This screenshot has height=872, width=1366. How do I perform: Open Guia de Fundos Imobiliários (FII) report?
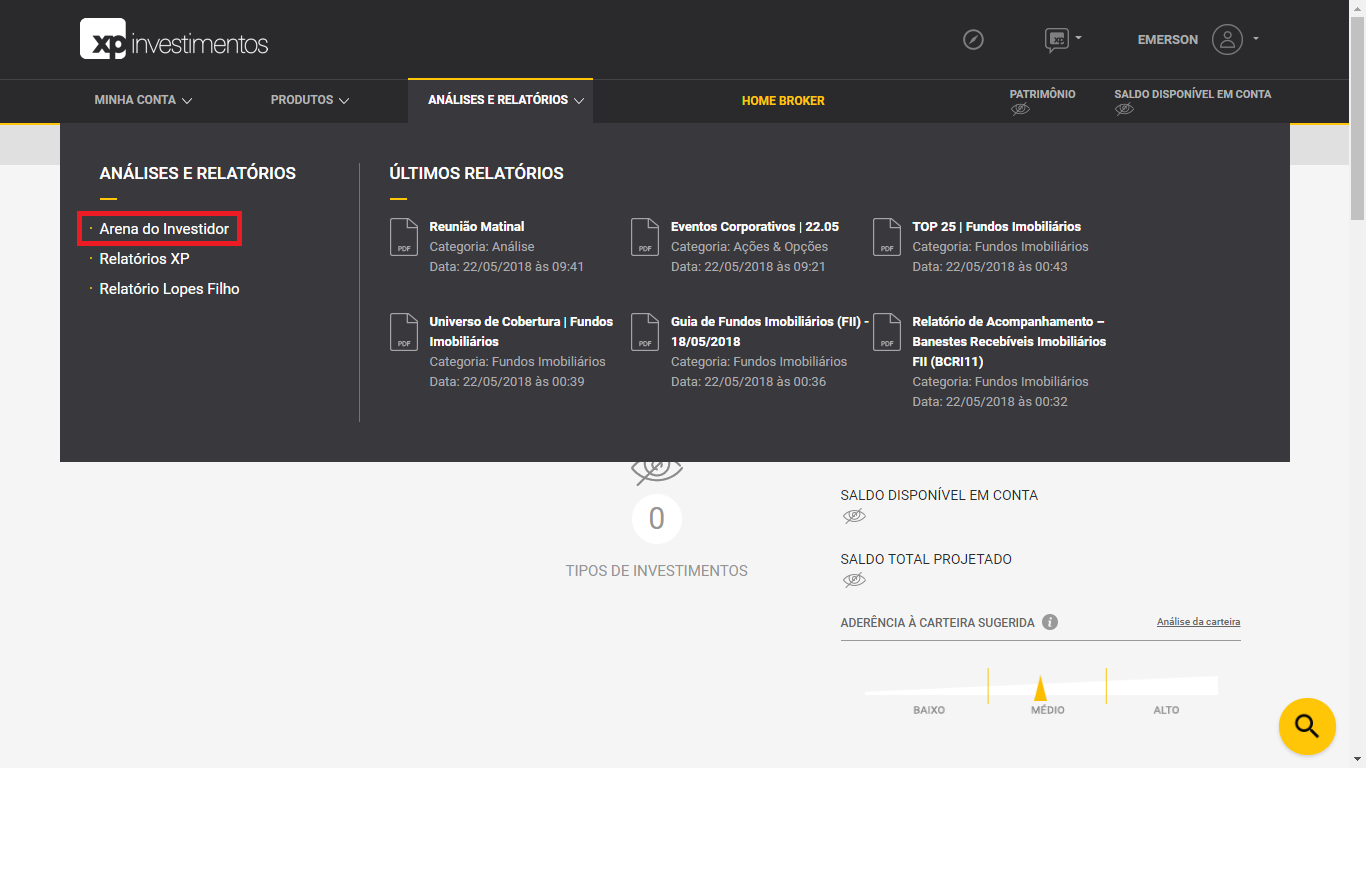[770, 332]
